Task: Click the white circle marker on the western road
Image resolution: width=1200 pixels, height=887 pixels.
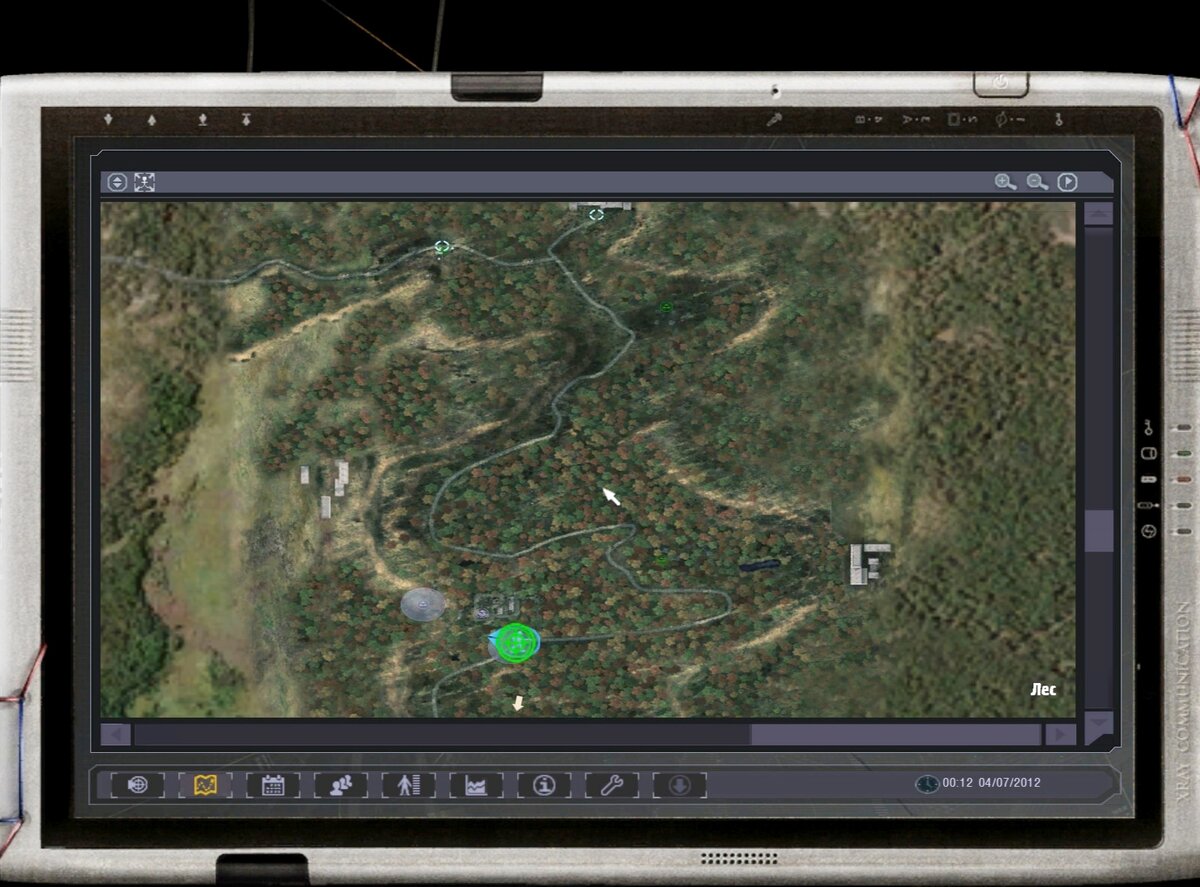Action: 442,246
